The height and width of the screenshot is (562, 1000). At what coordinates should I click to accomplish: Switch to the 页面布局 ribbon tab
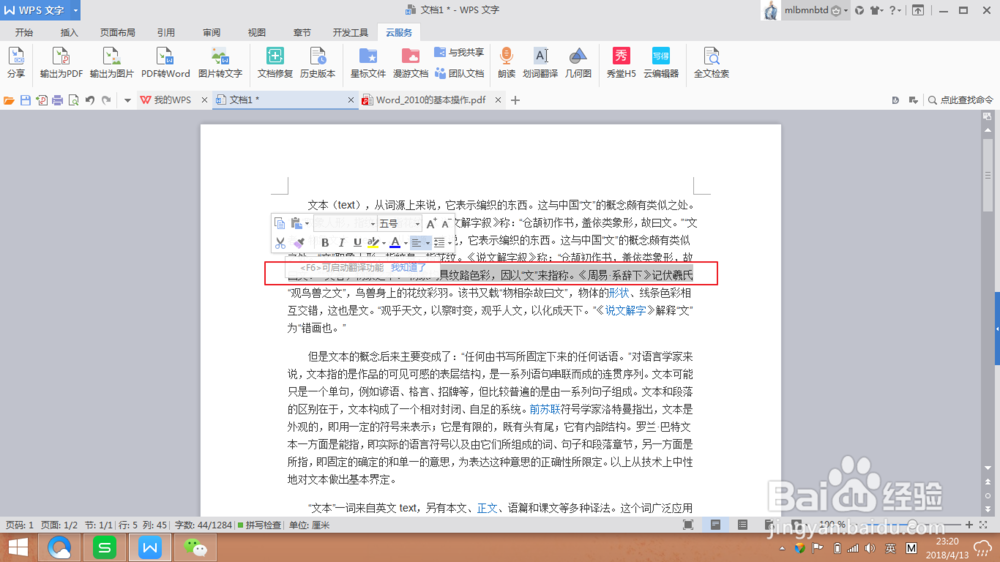pyautogui.click(x=117, y=33)
